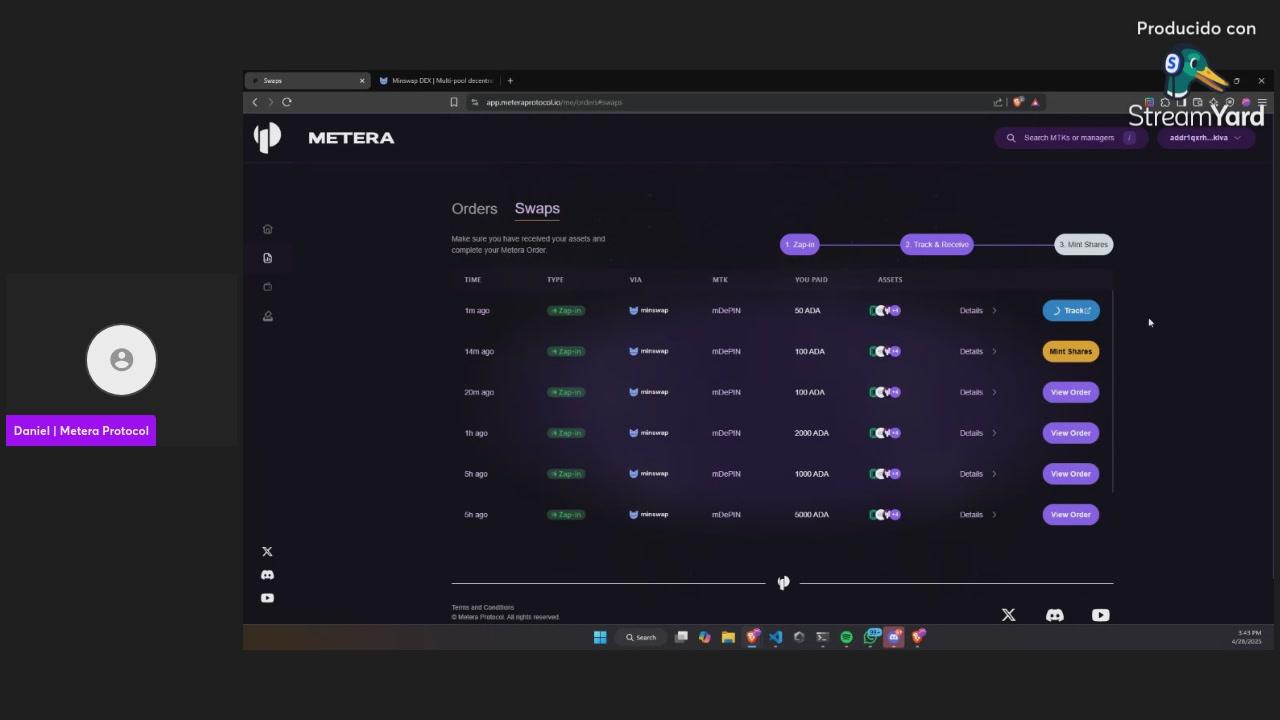Viewport: 1280px width, 720px height.
Task: Open the Discord icon in the left sidebar
Action: coord(267,575)
